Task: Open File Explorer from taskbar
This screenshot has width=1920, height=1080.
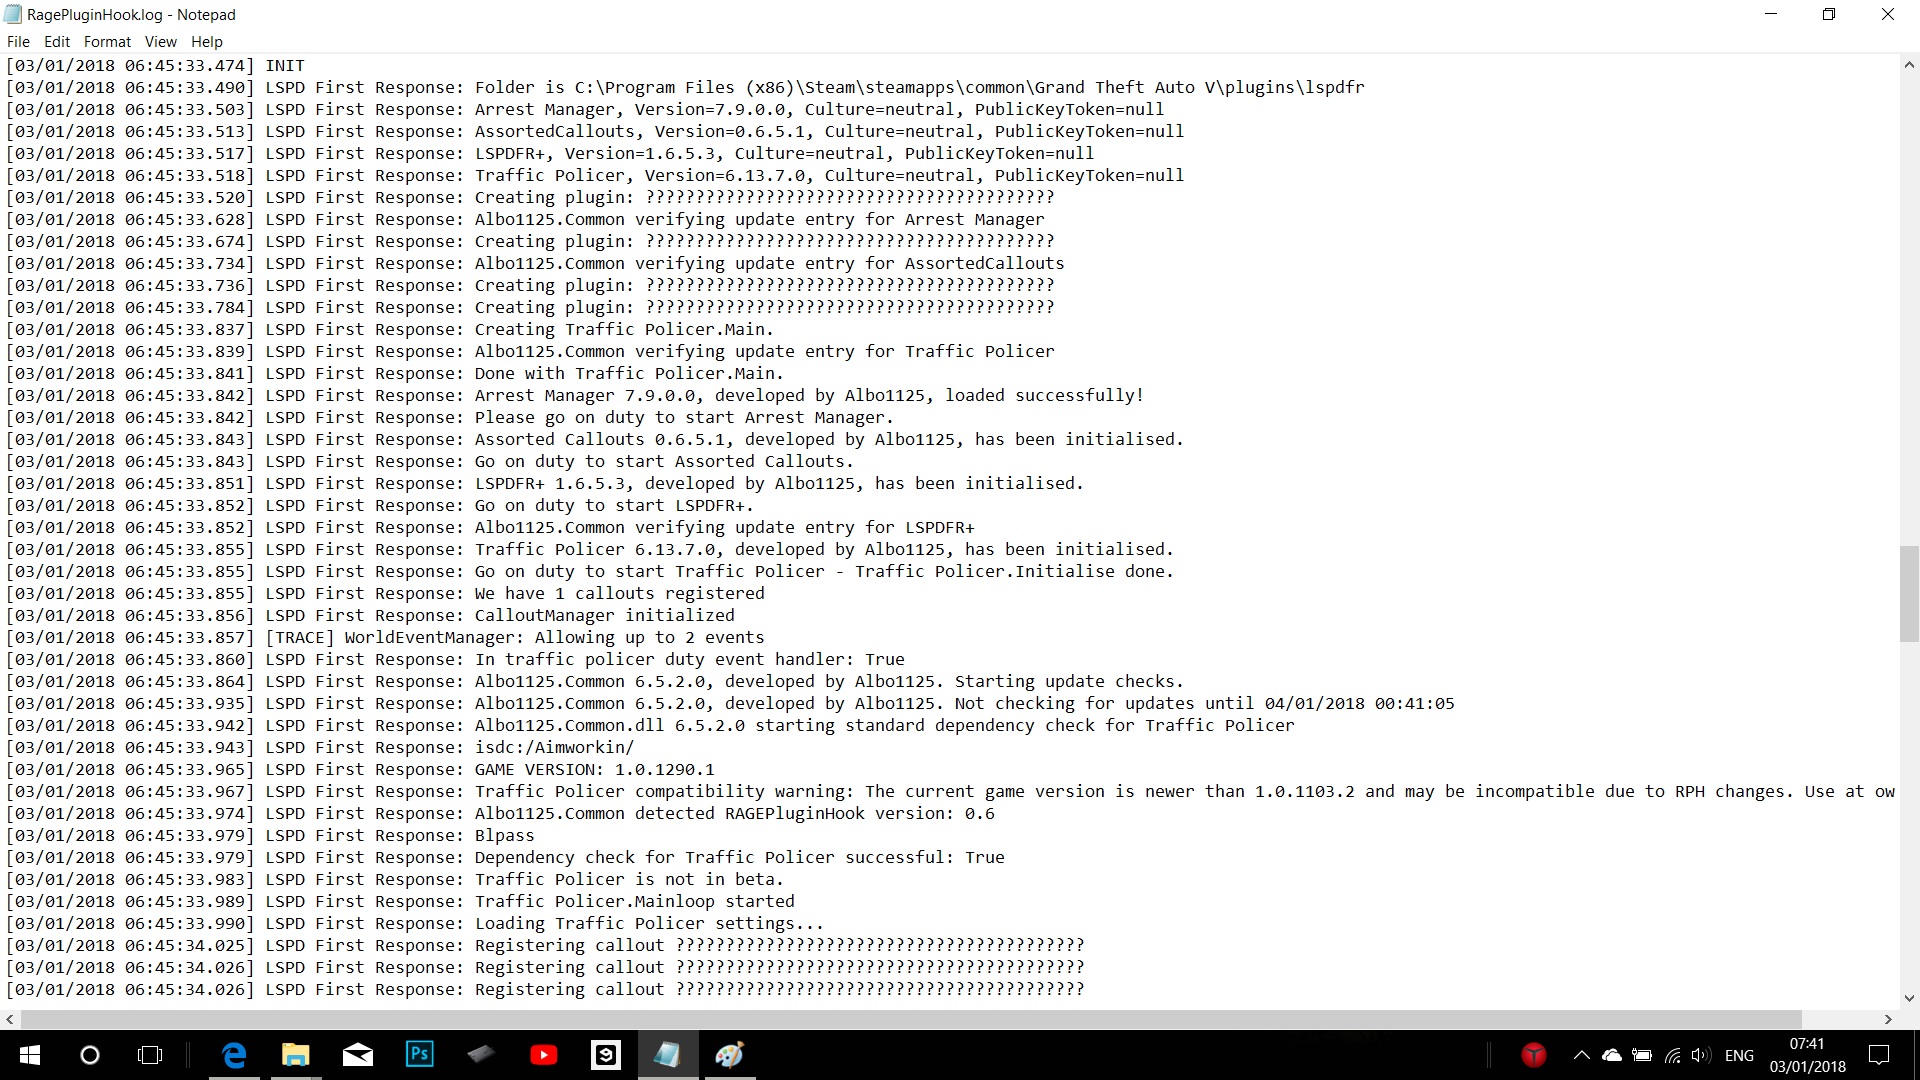Action: pyautogui.click(x=296, y=1055)
